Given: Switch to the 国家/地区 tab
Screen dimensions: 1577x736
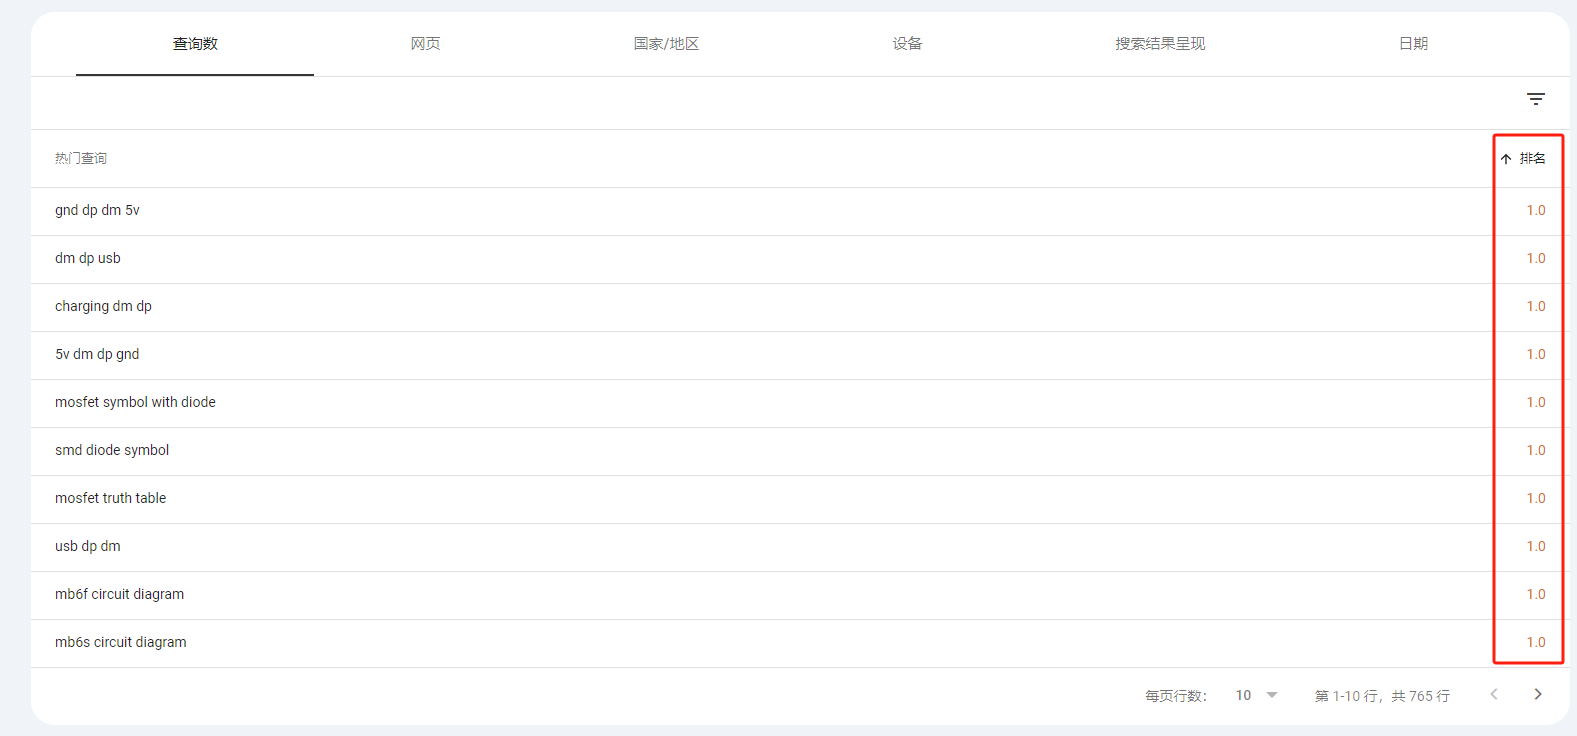Looking at the screenshot, I should pos(666,44).
